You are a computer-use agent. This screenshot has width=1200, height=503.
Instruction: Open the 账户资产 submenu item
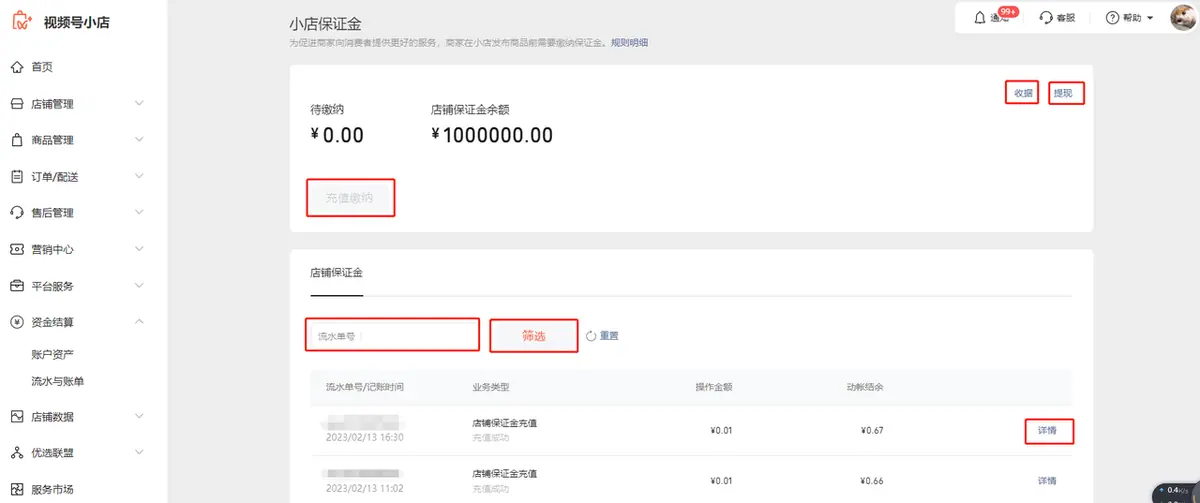pyautogui.click(x=52, y=354)
